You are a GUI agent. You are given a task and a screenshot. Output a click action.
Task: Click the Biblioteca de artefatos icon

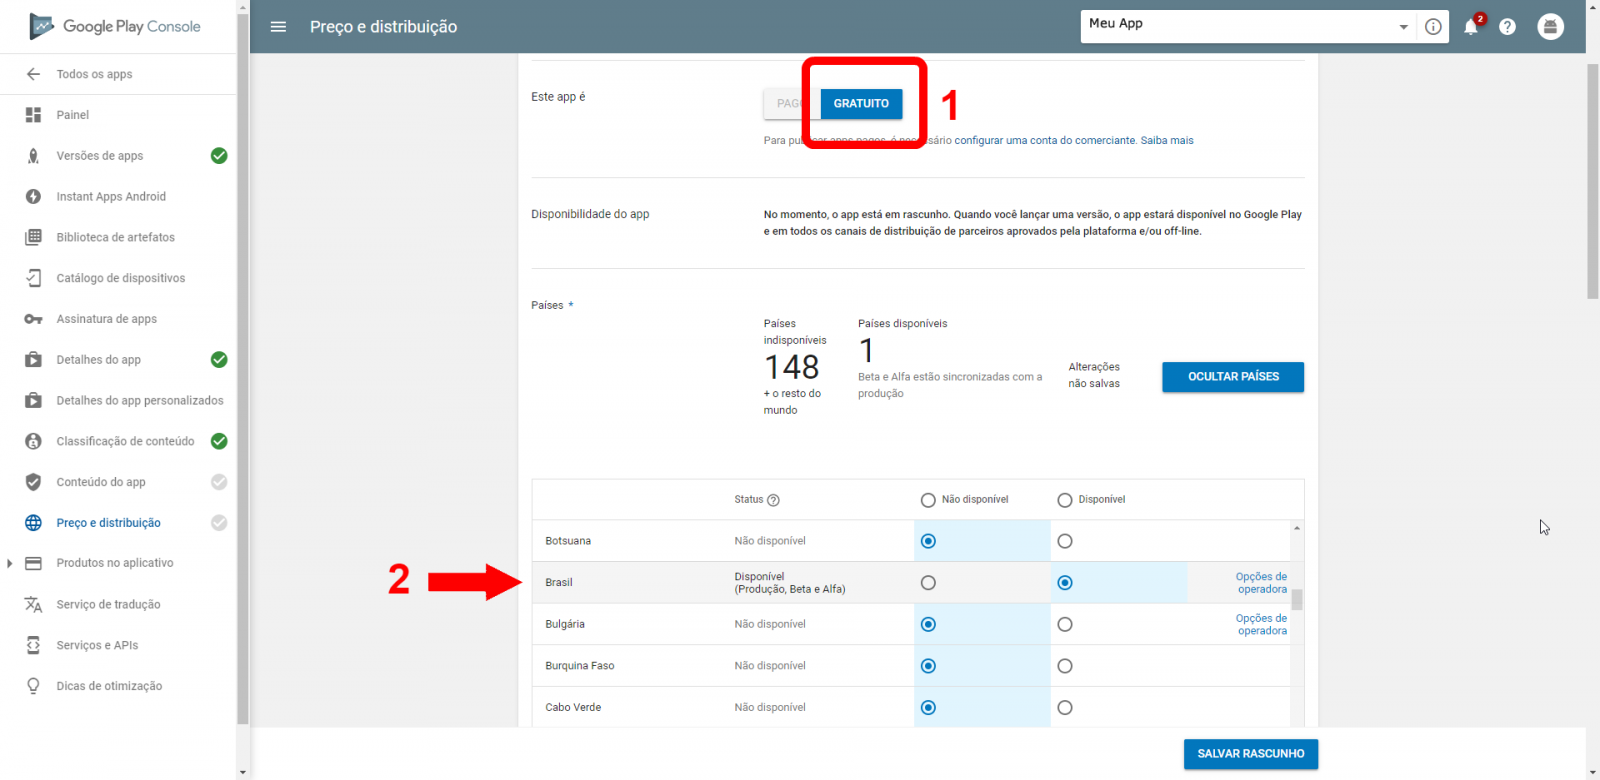[33, 237]
